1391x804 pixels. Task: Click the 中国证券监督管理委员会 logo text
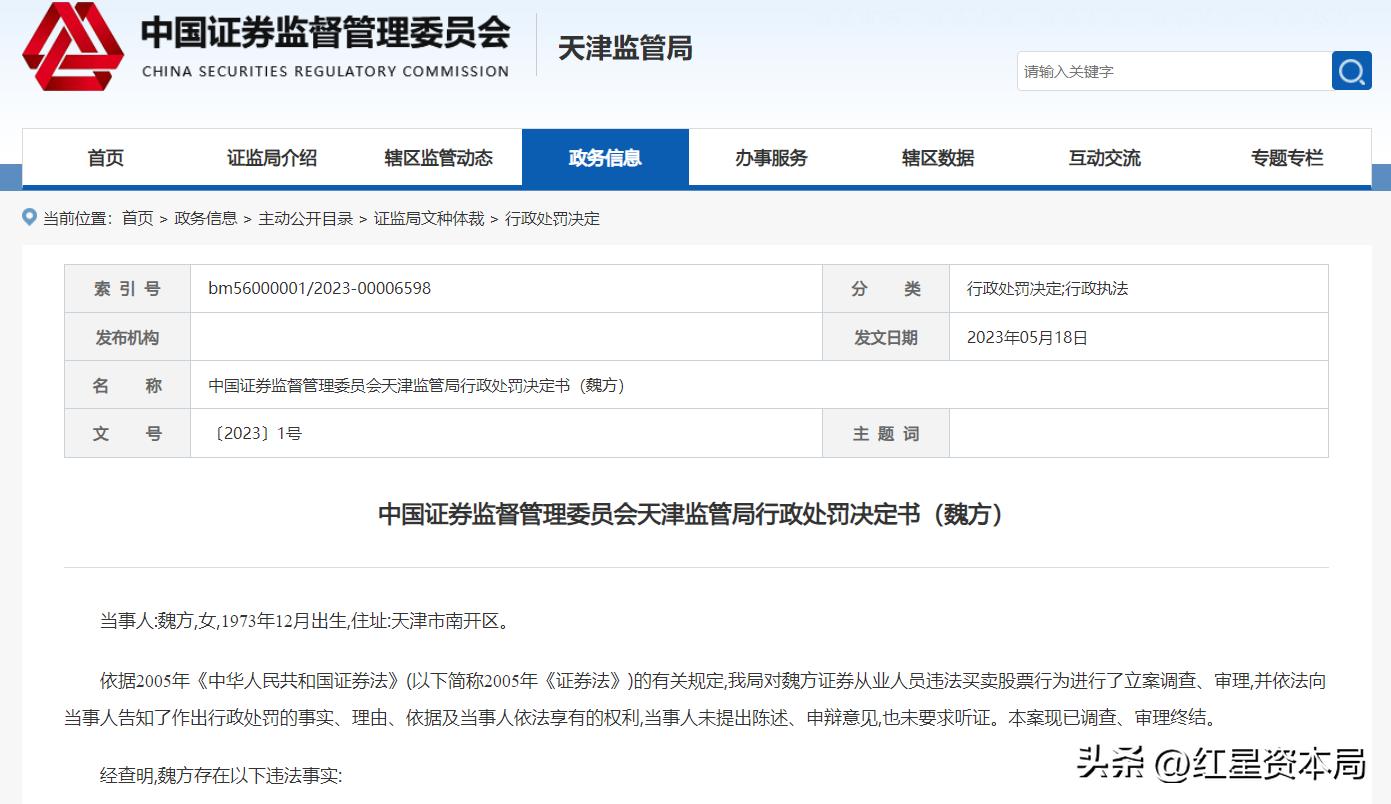coord(325,33)
